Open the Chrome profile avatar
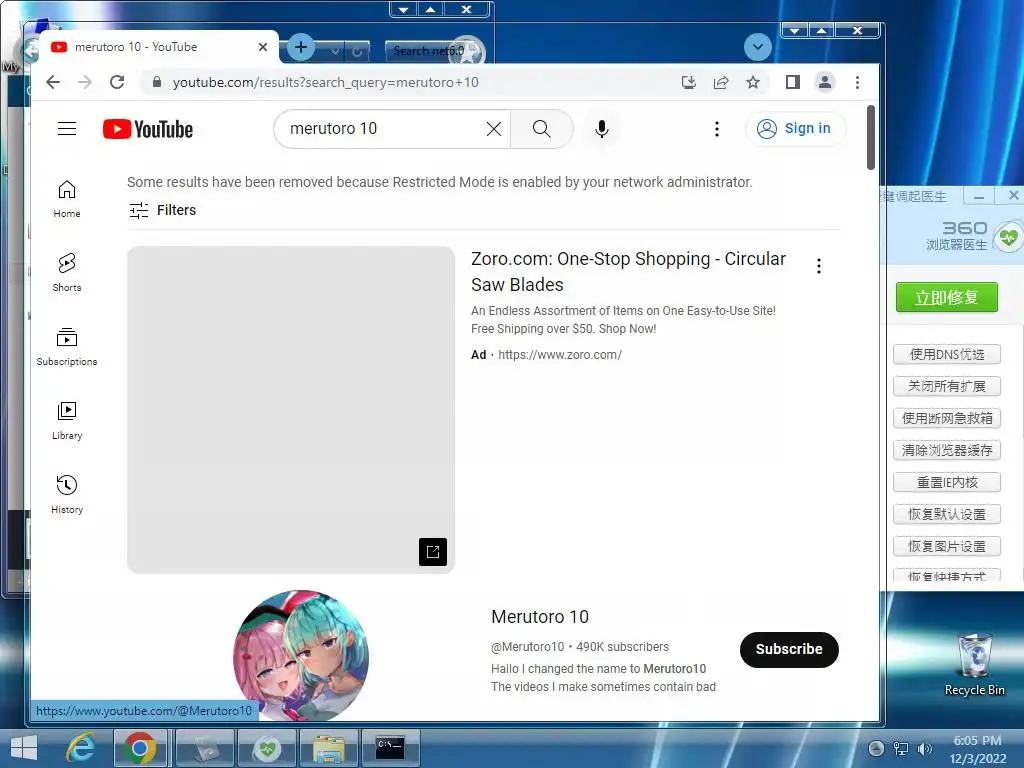 point(825,82)
